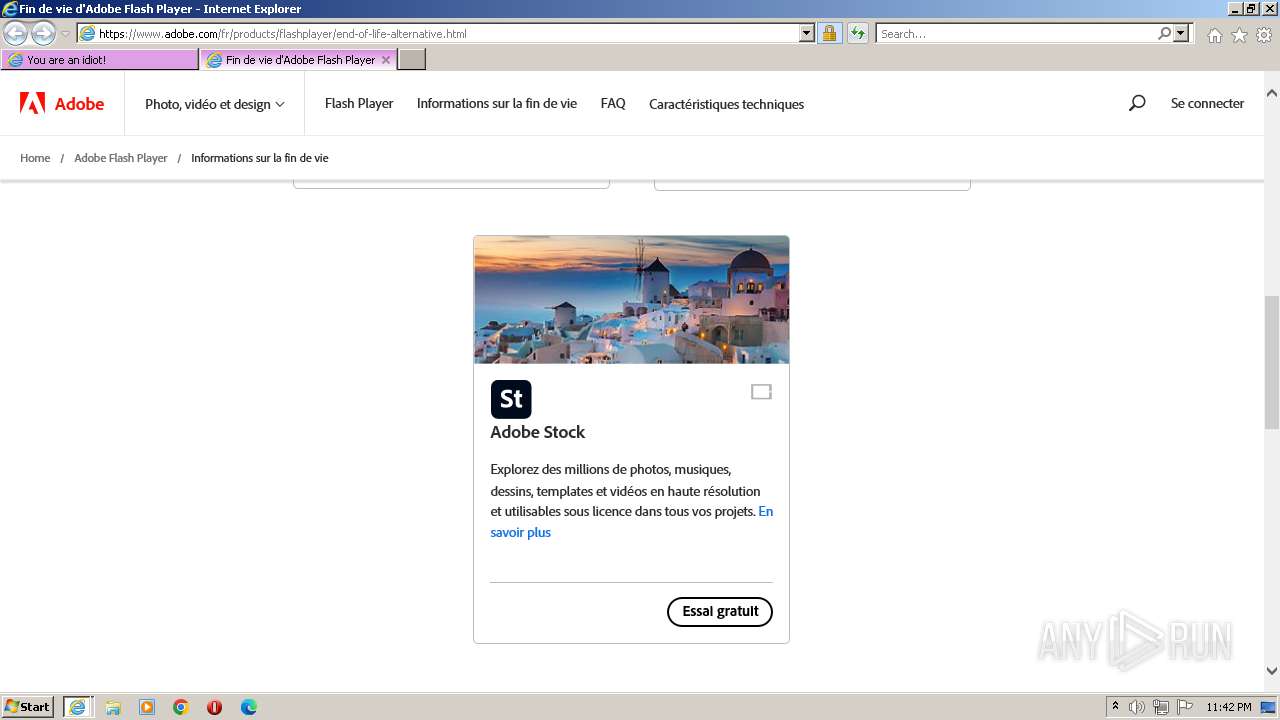Click the browser Search box
Image resolution: width=1280 pixels, height=720 pixels.
pos(1016,33)
